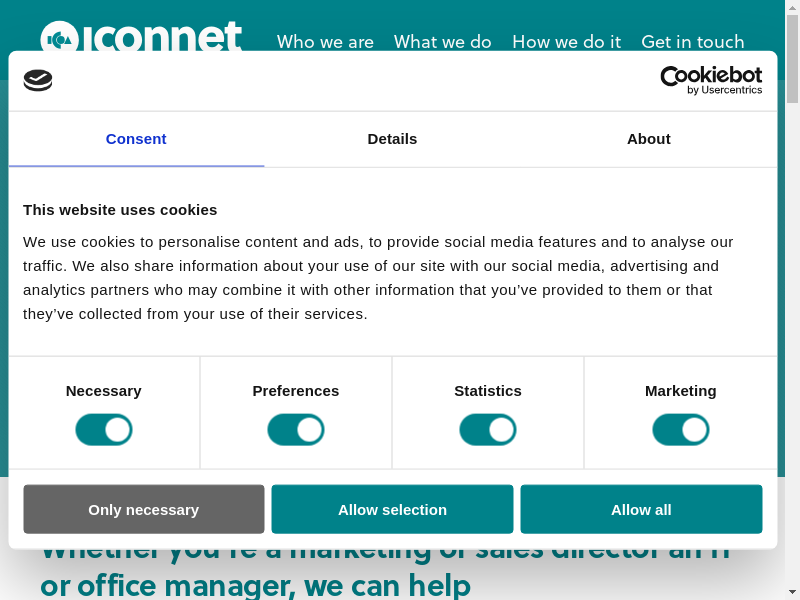
Task: Turn off the Statistics cookies toggle
Action: tap(488, 430)
